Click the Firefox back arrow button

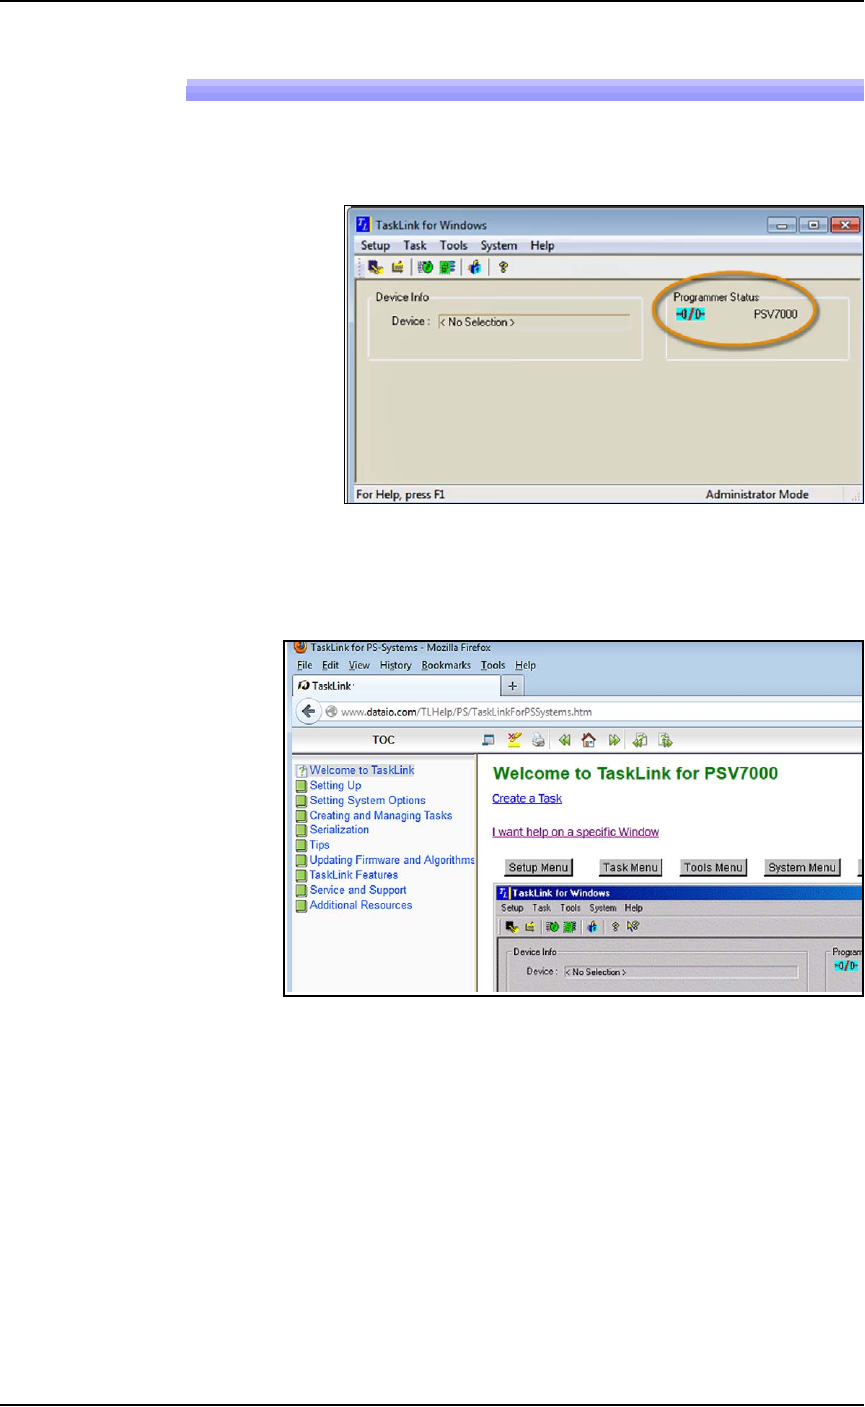tap(308, 712)
